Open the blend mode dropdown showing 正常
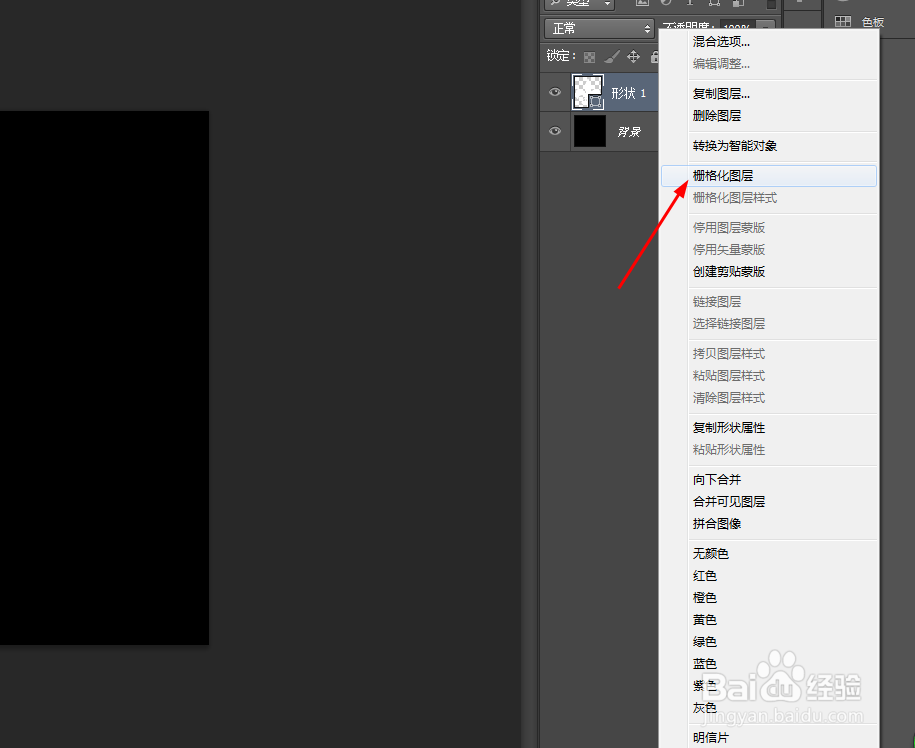The width and height of the screenshot is (915, 748). 598,28
